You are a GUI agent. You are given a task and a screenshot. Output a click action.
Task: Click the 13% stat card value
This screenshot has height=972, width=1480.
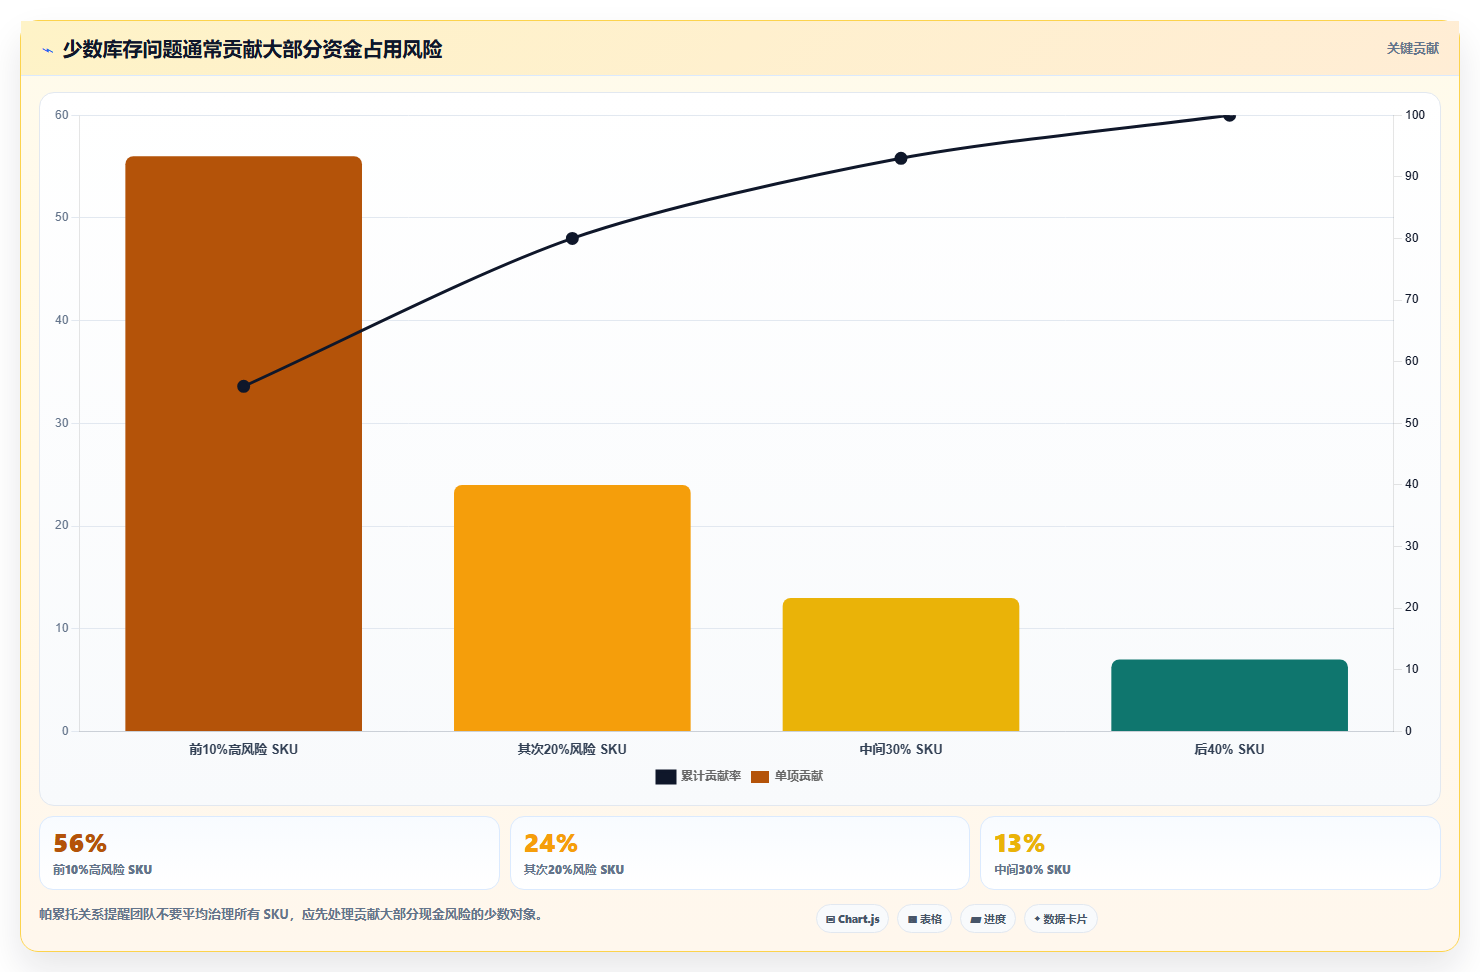click(1019, 844)
